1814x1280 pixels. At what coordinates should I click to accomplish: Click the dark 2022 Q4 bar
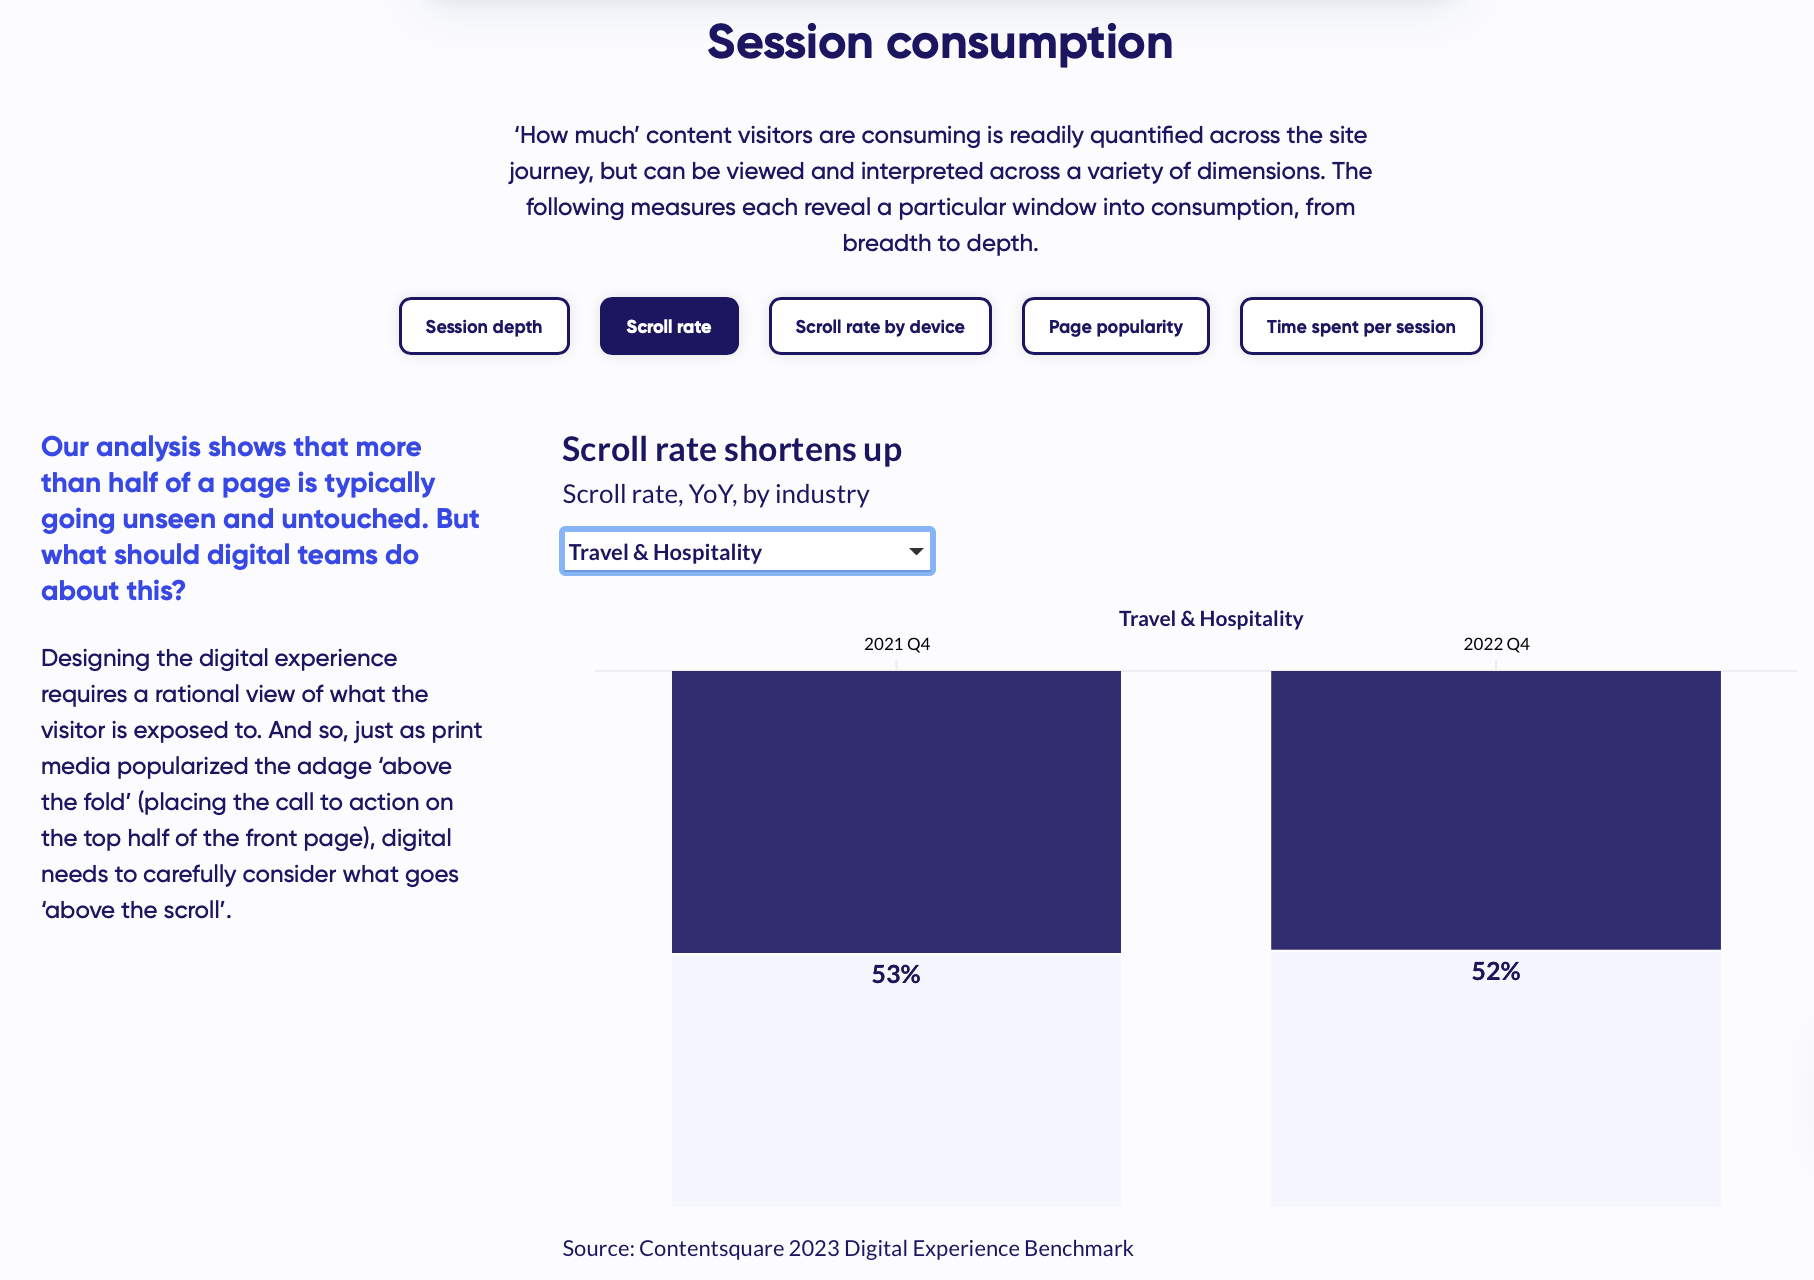(x=1495, y=809)
